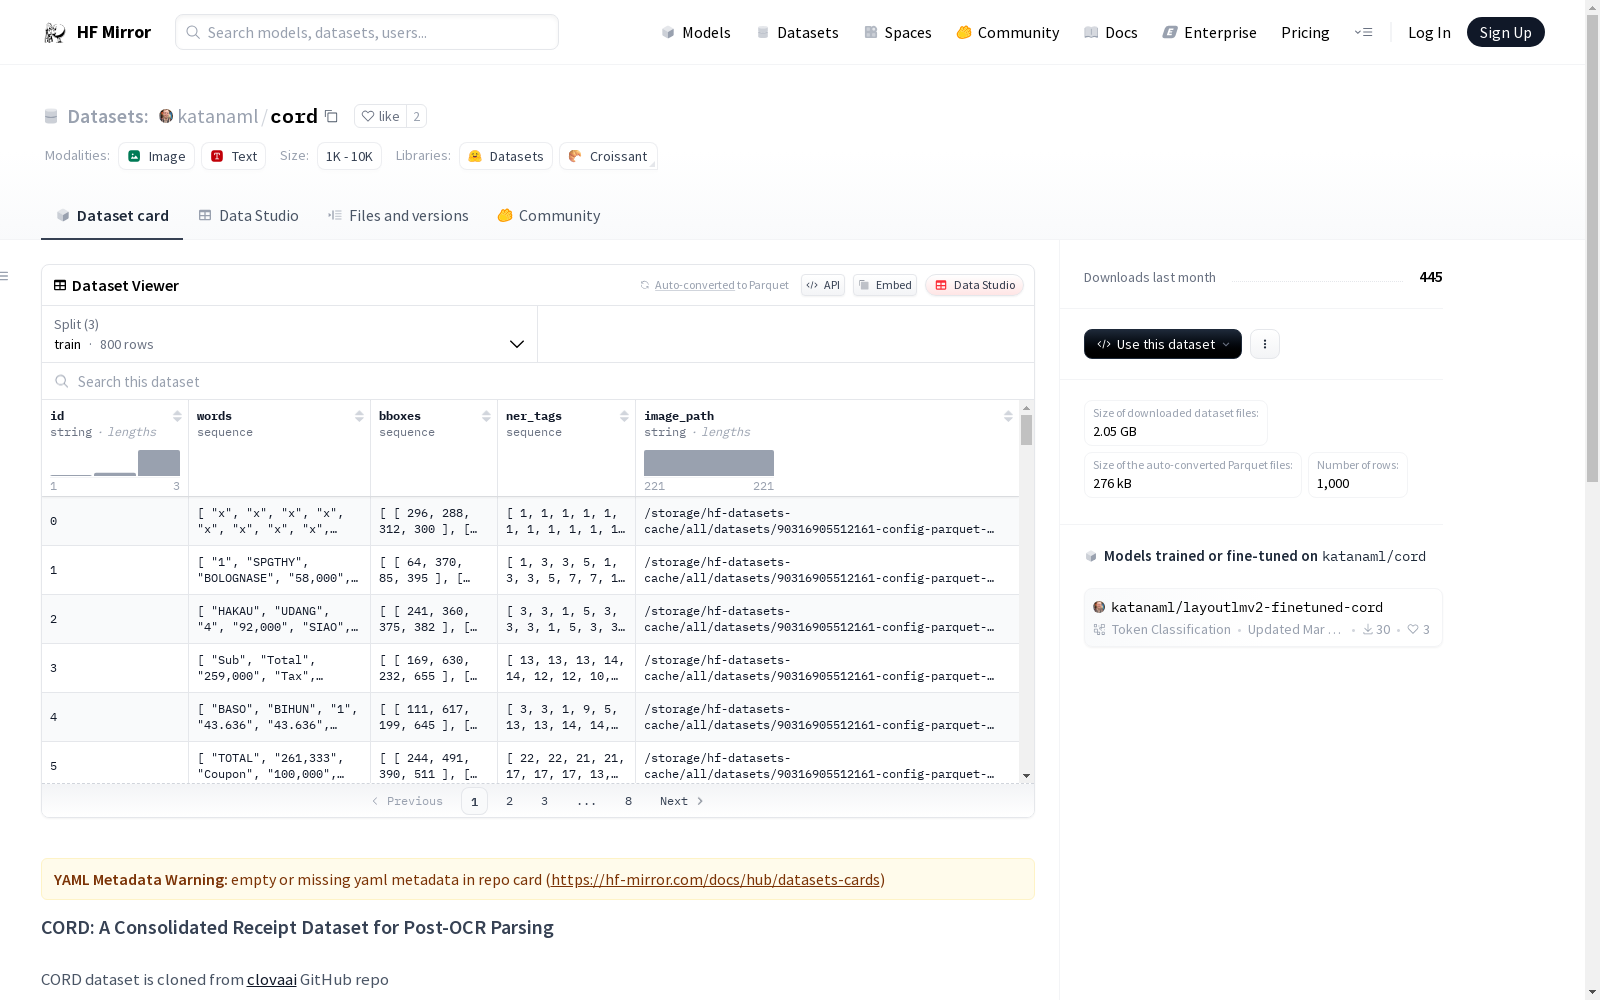
Task: Expand the Use this dataset dropdown
Action: [1163, 344]
